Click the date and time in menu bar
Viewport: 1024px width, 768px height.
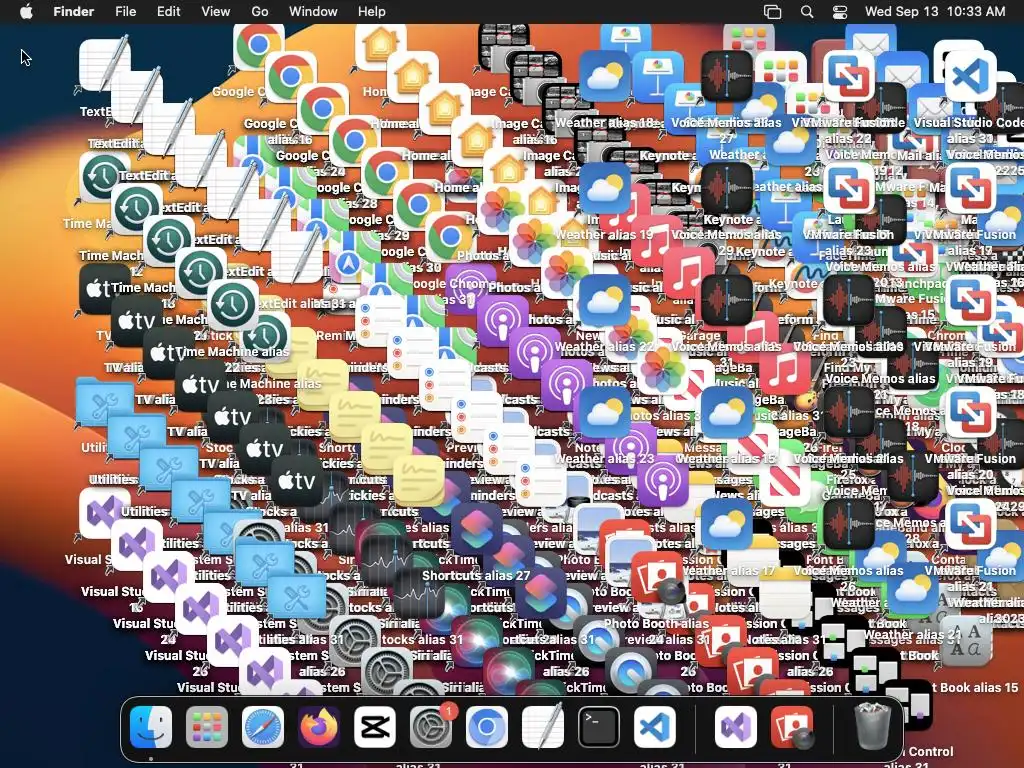tap(935, 11)
